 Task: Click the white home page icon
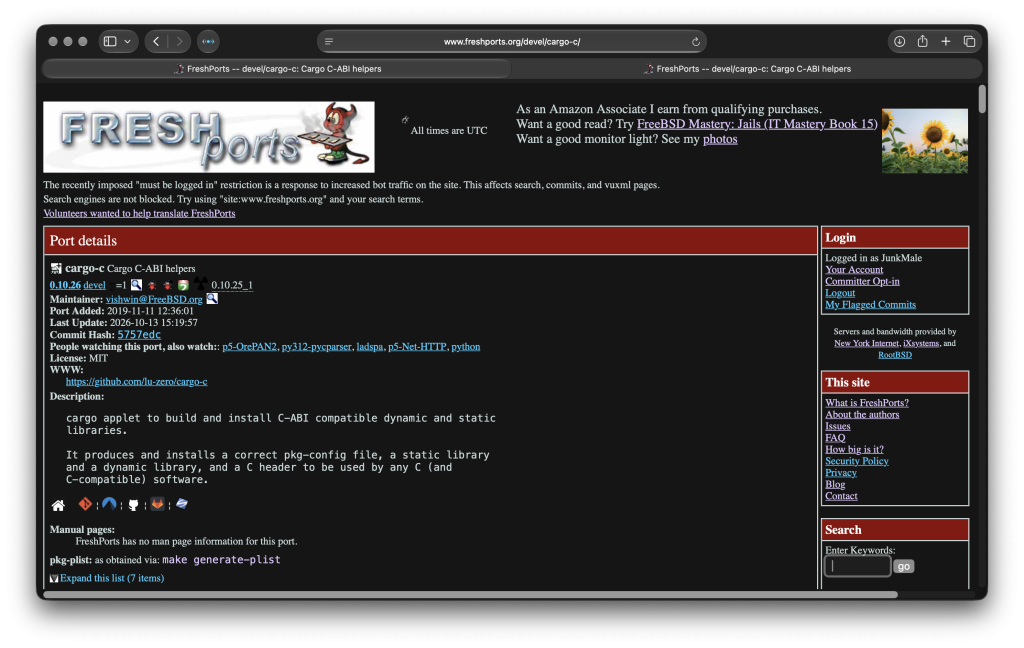click(58, 505)
